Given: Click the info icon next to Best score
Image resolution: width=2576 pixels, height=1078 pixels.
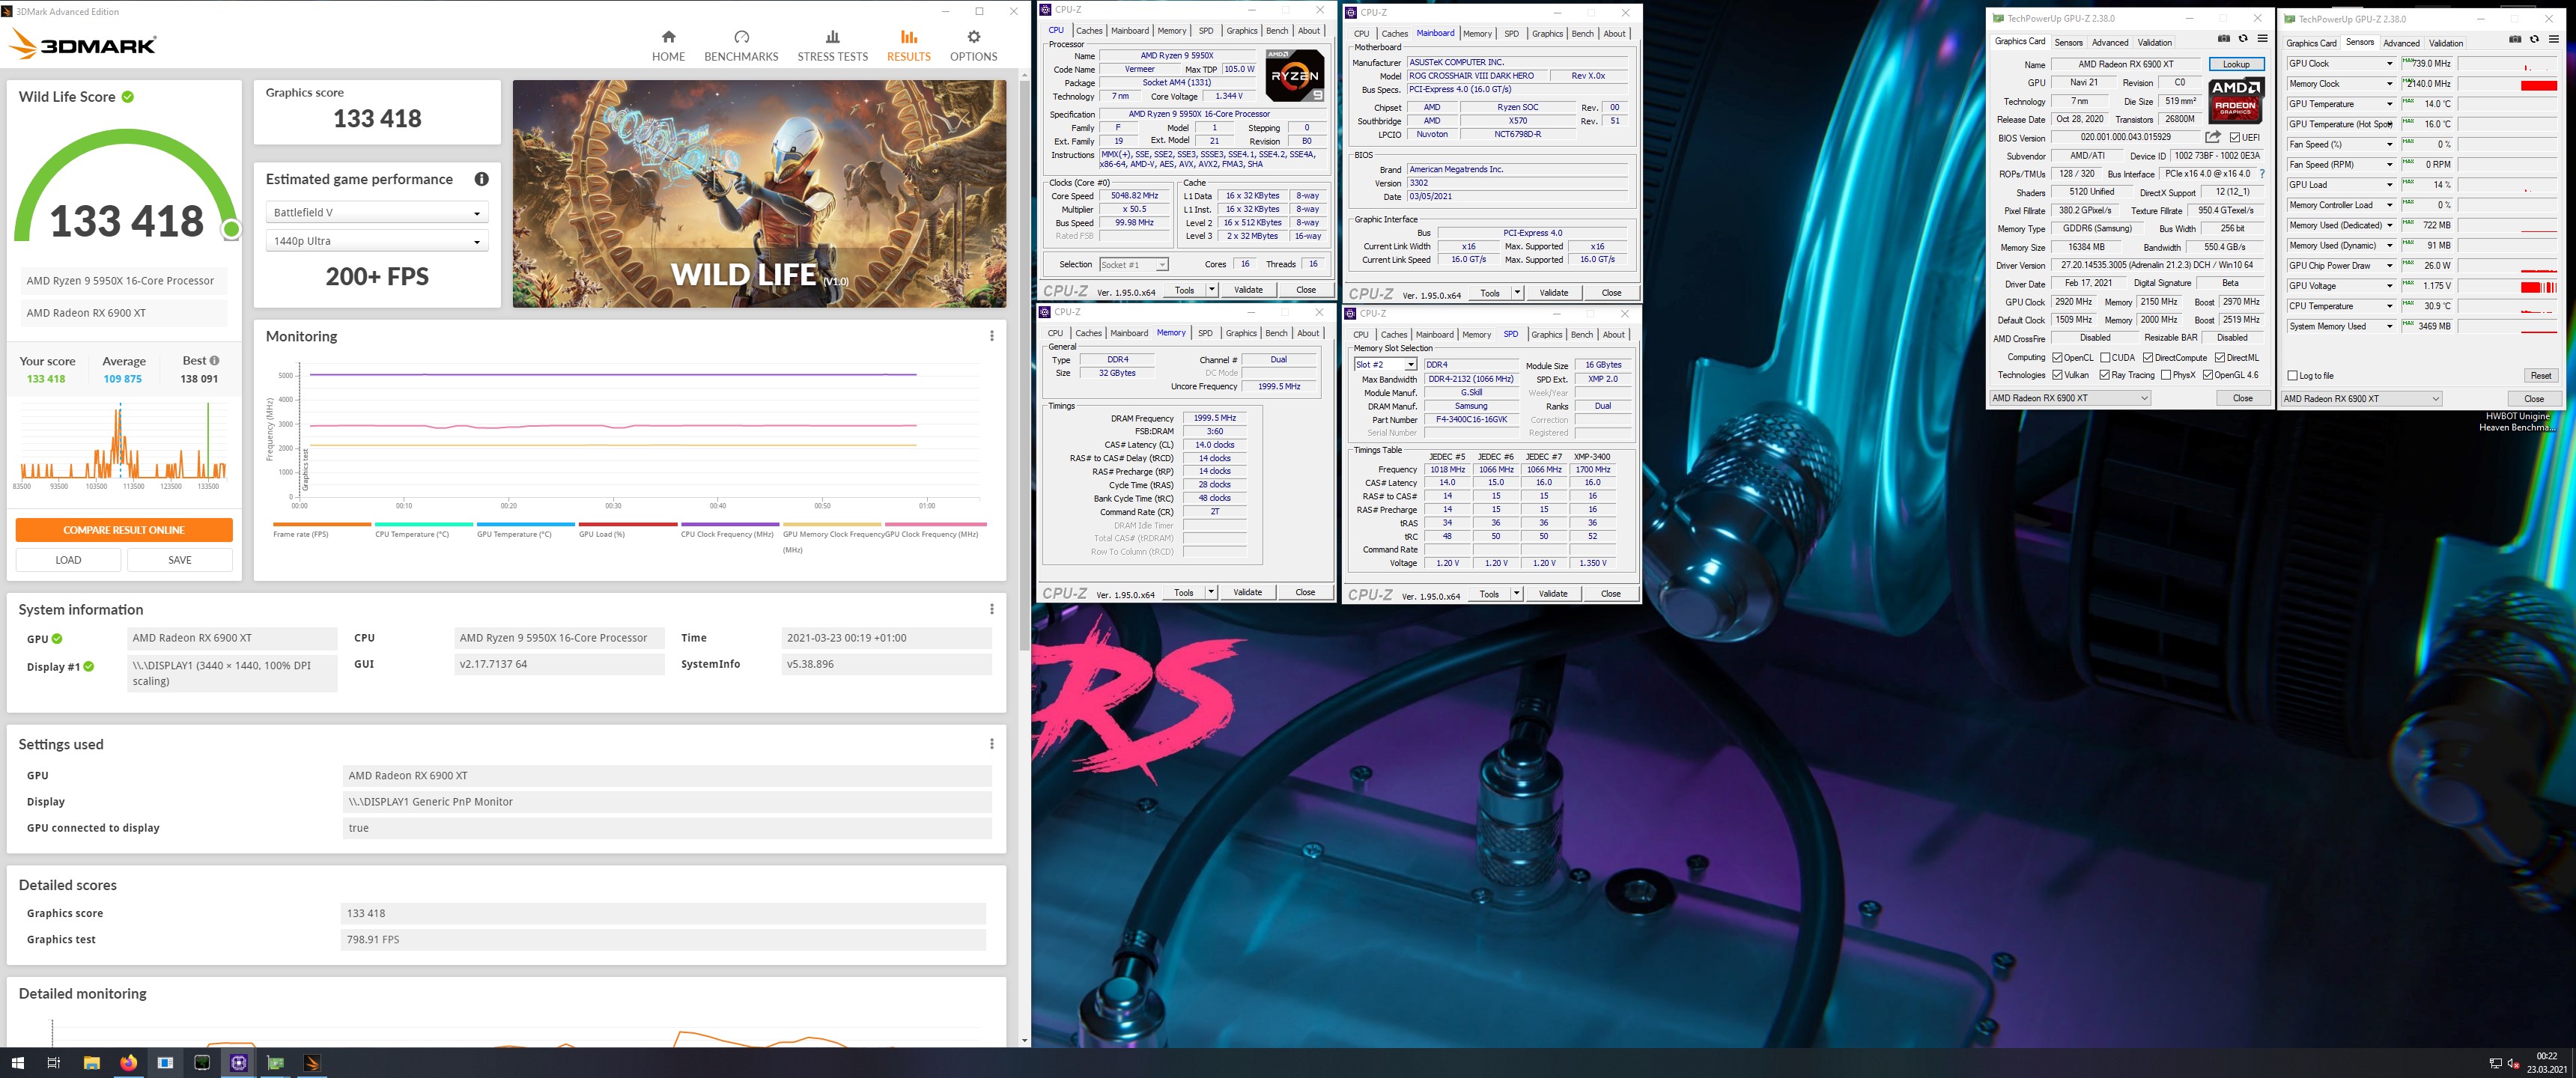Looking at the screenshot, I should 214,360.
